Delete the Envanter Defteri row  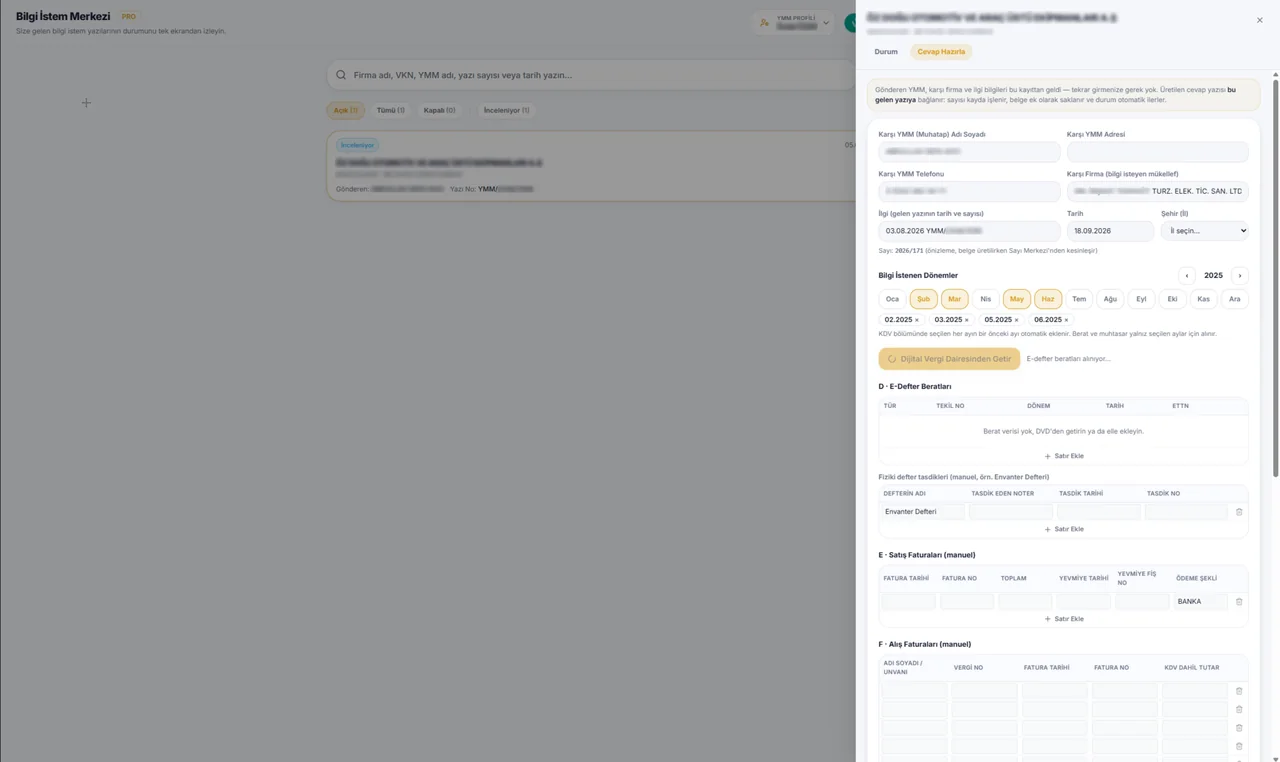(x=1239, y=512)
